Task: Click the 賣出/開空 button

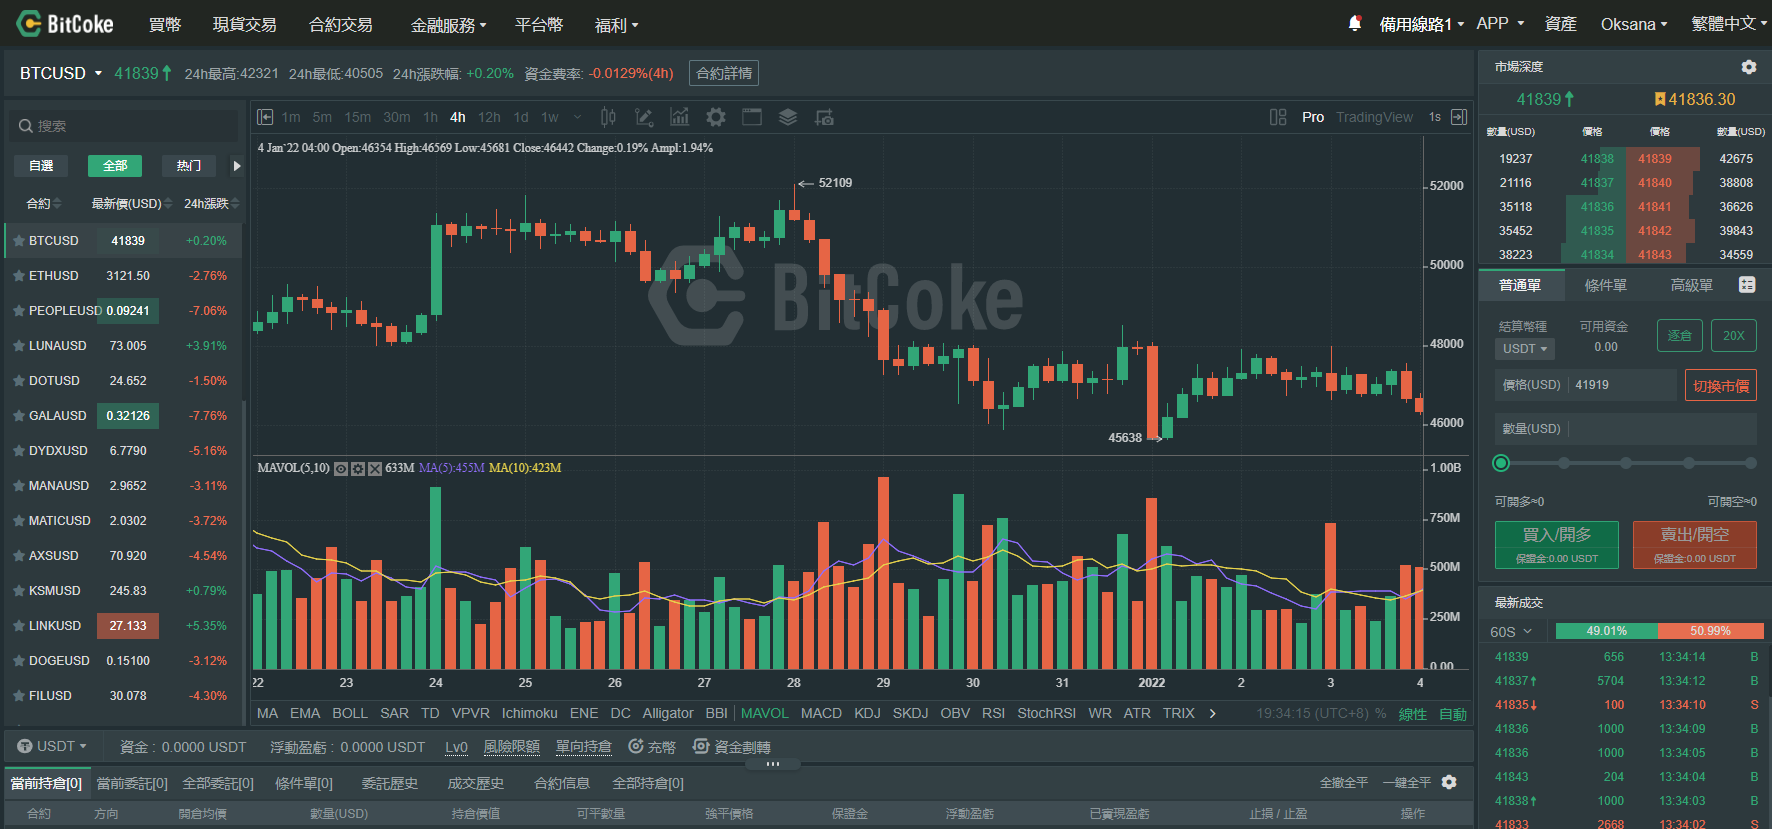Action: coord(1694,544)
